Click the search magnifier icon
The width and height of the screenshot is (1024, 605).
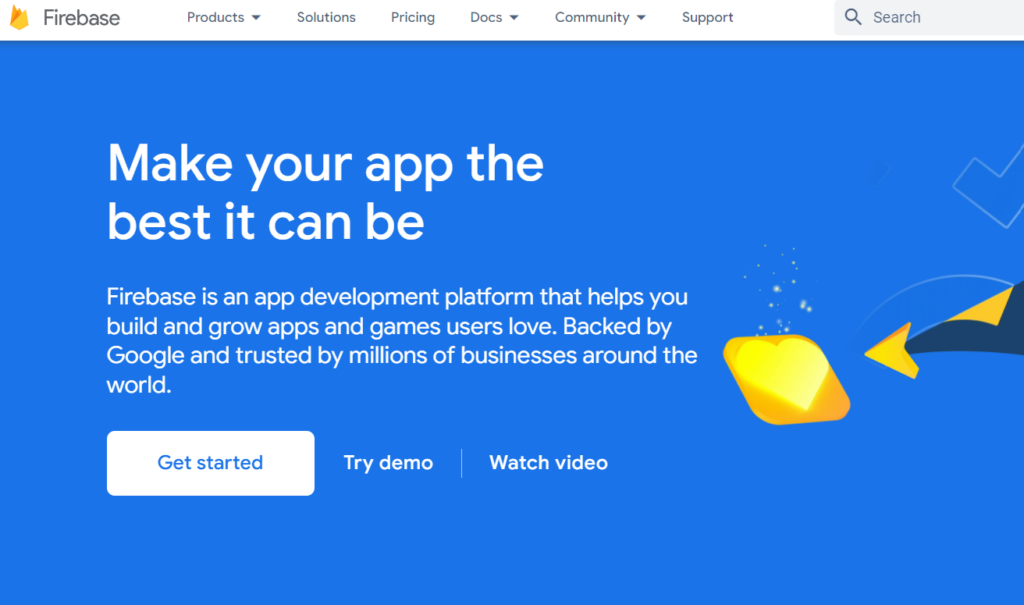[853, 17]
